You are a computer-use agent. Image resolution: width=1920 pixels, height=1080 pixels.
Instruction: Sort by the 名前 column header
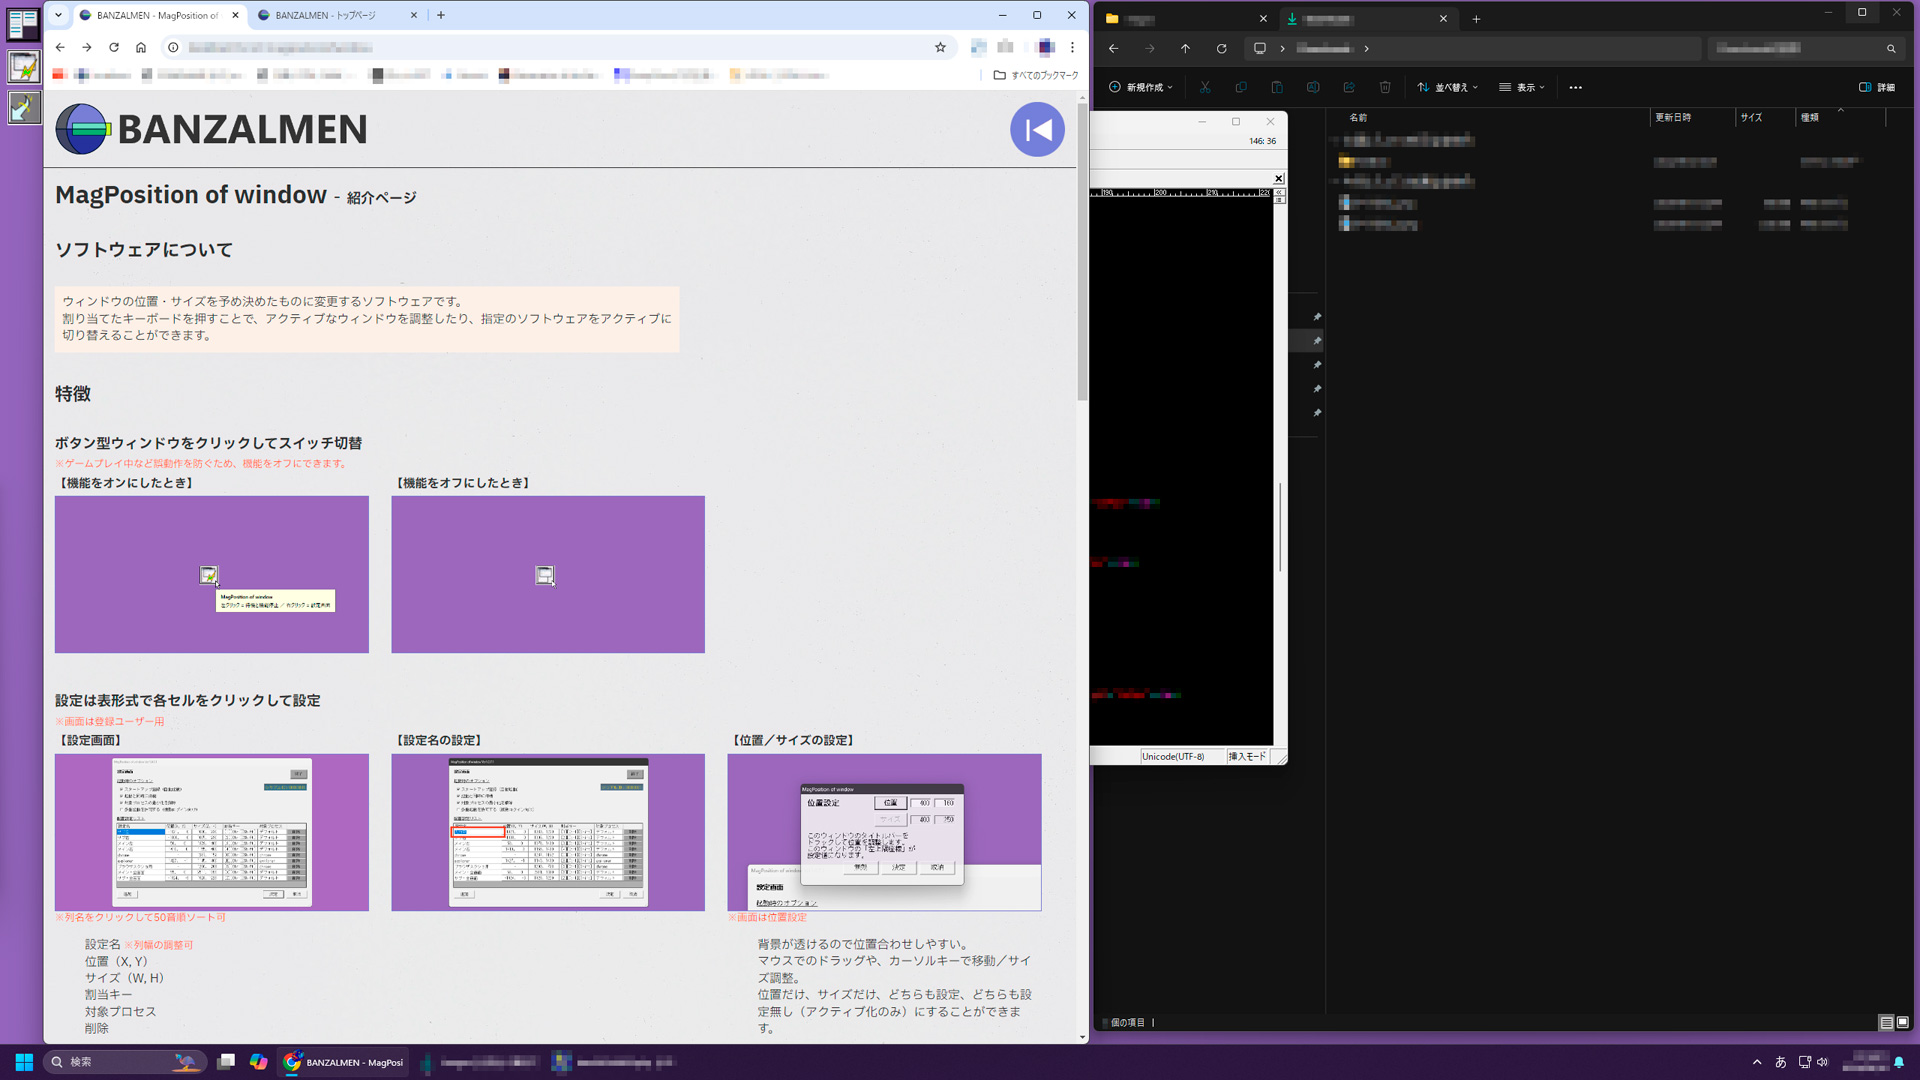click(1358, 118)
